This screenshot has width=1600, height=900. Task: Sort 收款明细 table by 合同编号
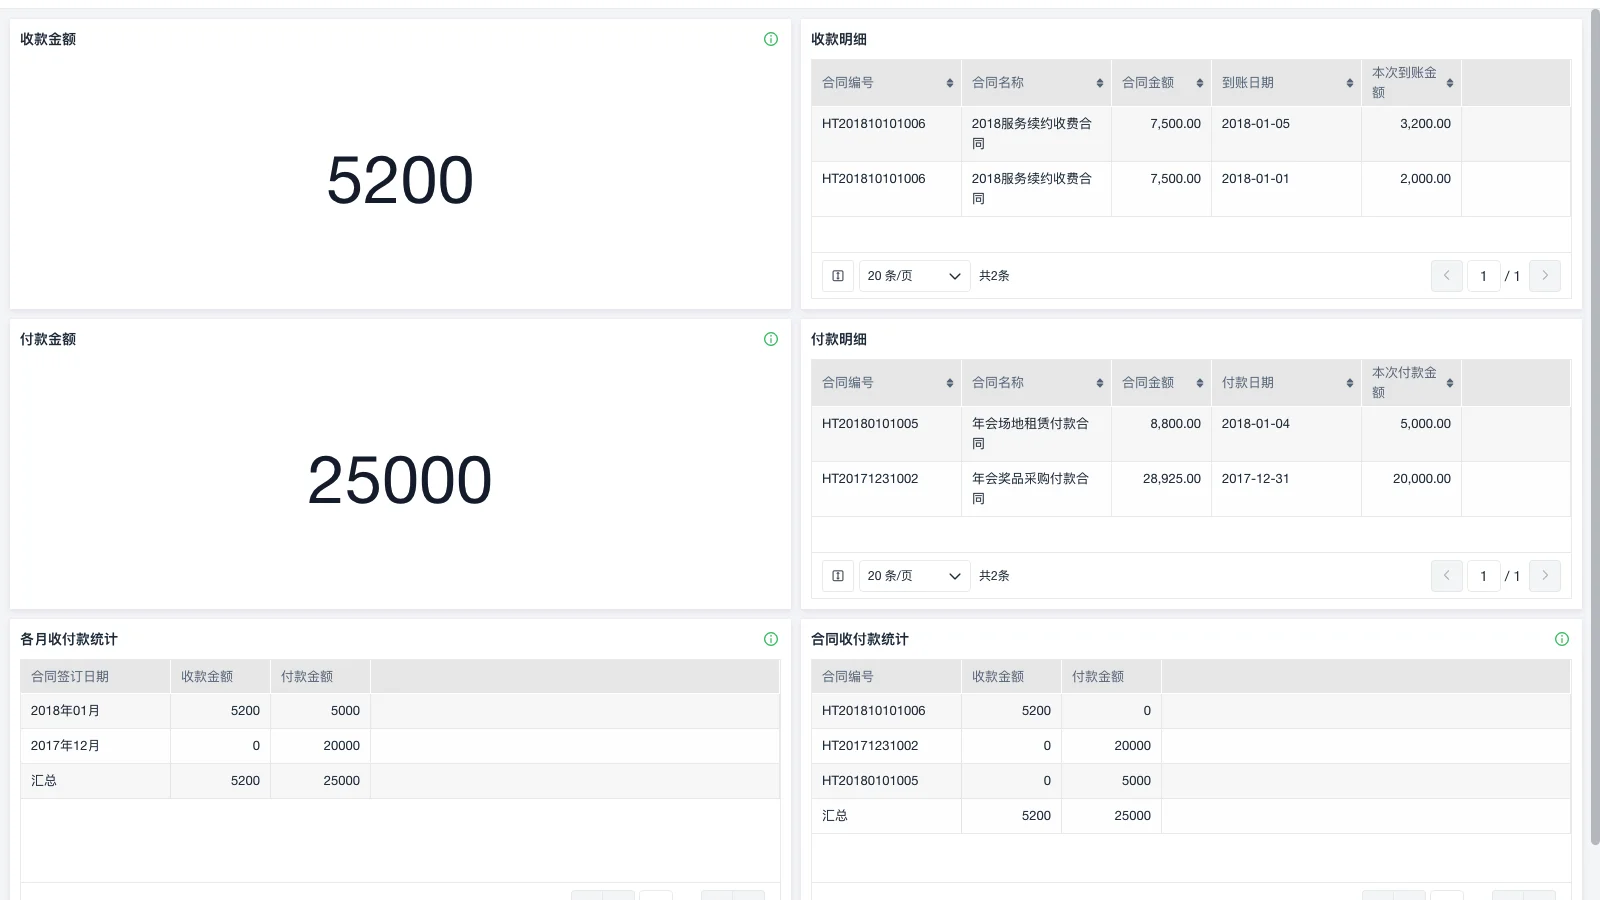[x=950, y=83]
